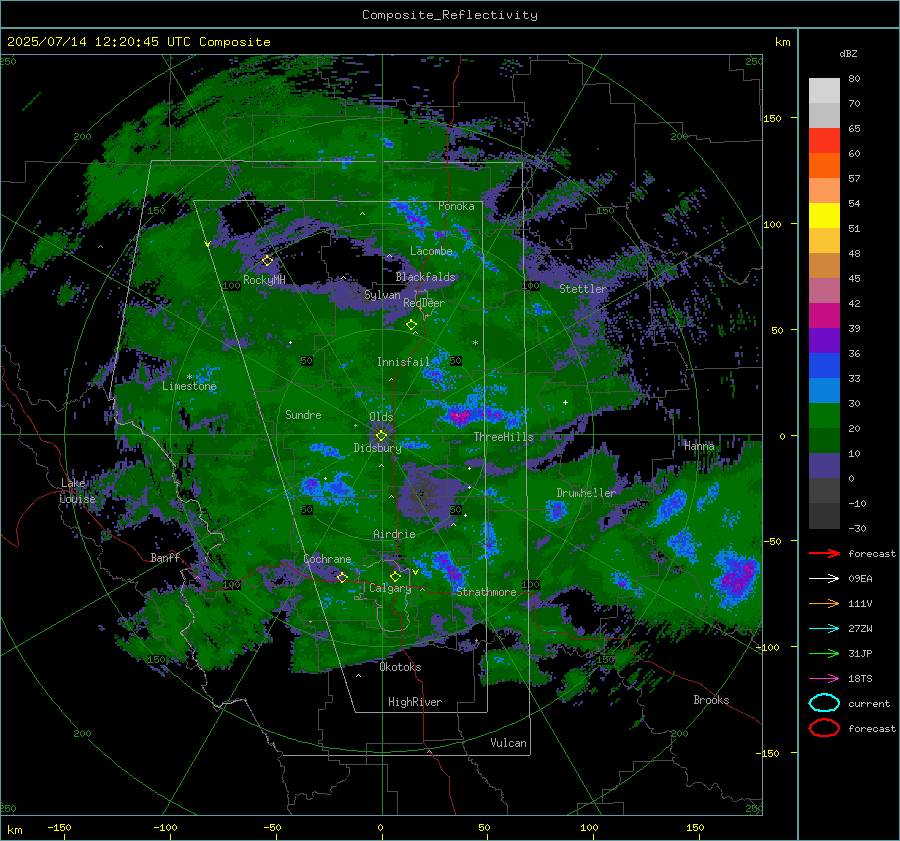Click the white 09EA arrow legend icon

coord(824,578)
